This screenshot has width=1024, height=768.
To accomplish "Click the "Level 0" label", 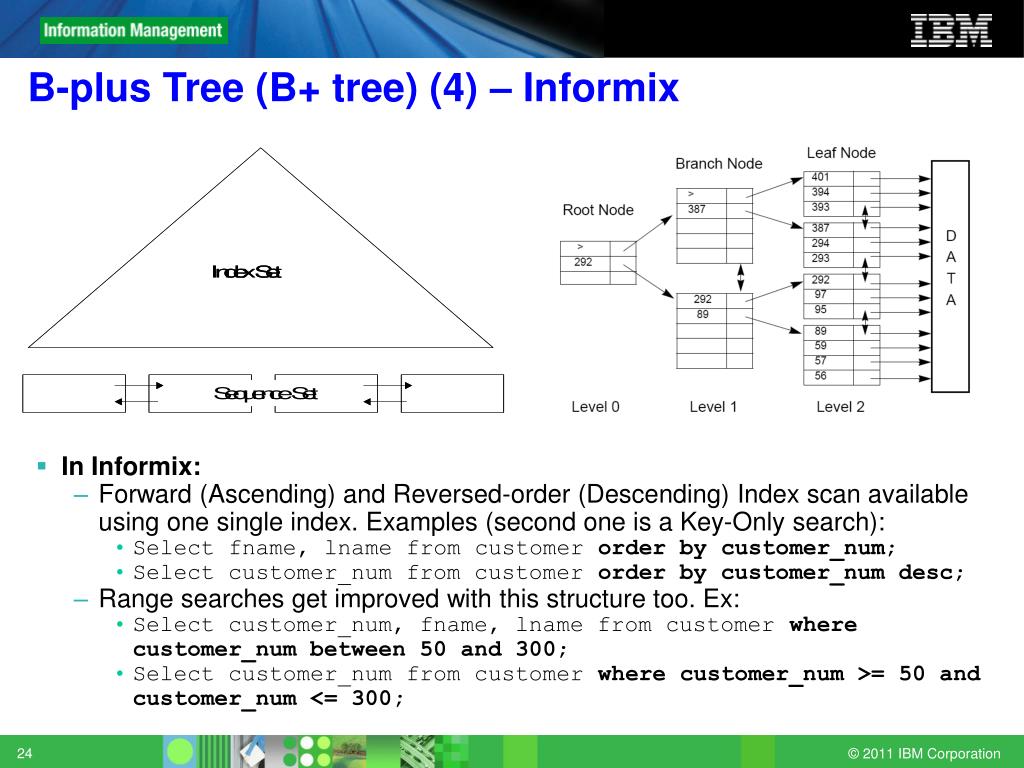I will pos(595,407).
